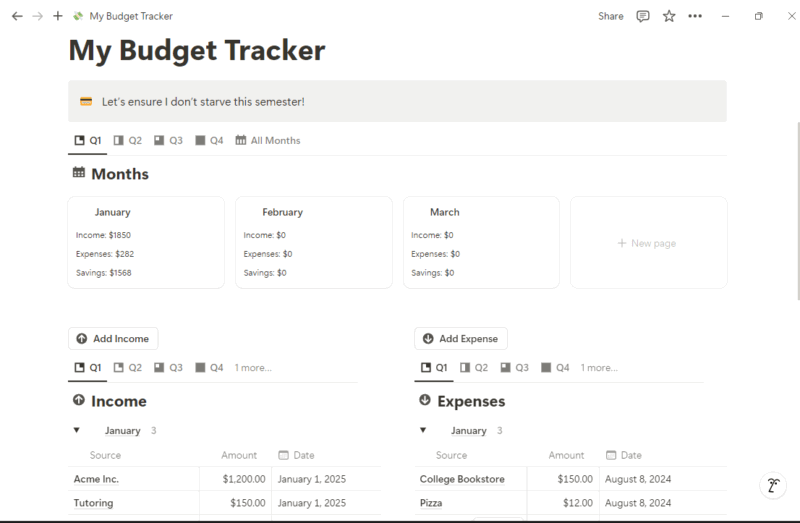Image resolution: width=800 pixels, height=523 pixels.
Task: Click the January group label in Income
Action: (x=122, y=431)
